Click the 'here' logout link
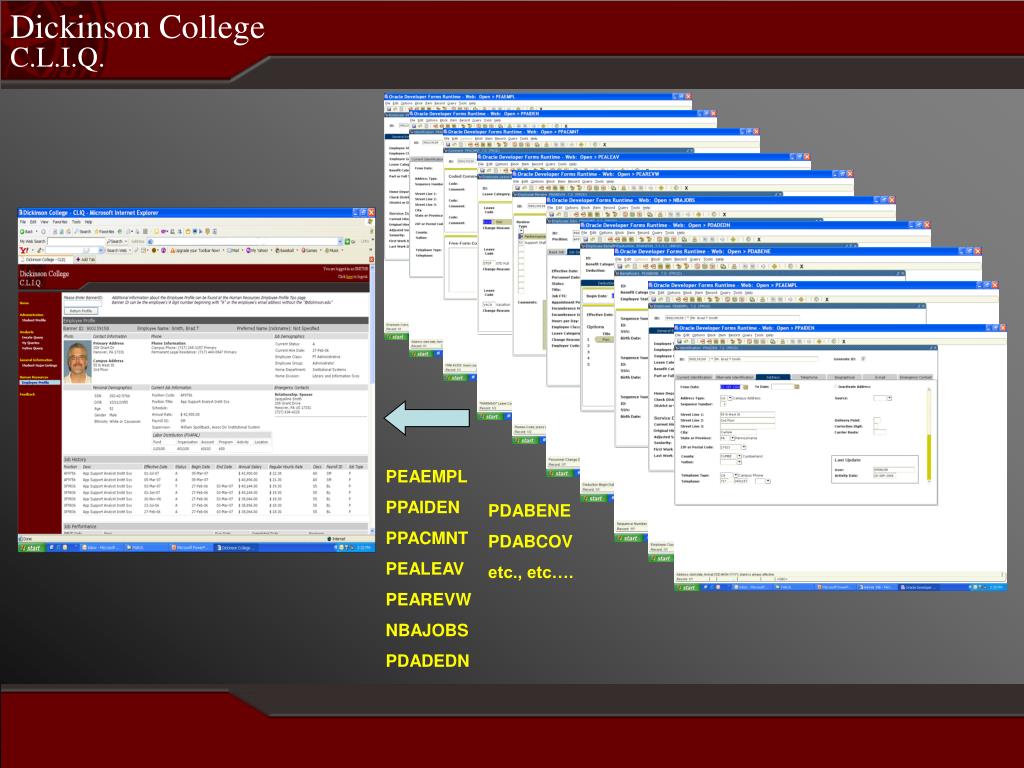This screenshot has width=1024, height=768. (x=349, y=277)
